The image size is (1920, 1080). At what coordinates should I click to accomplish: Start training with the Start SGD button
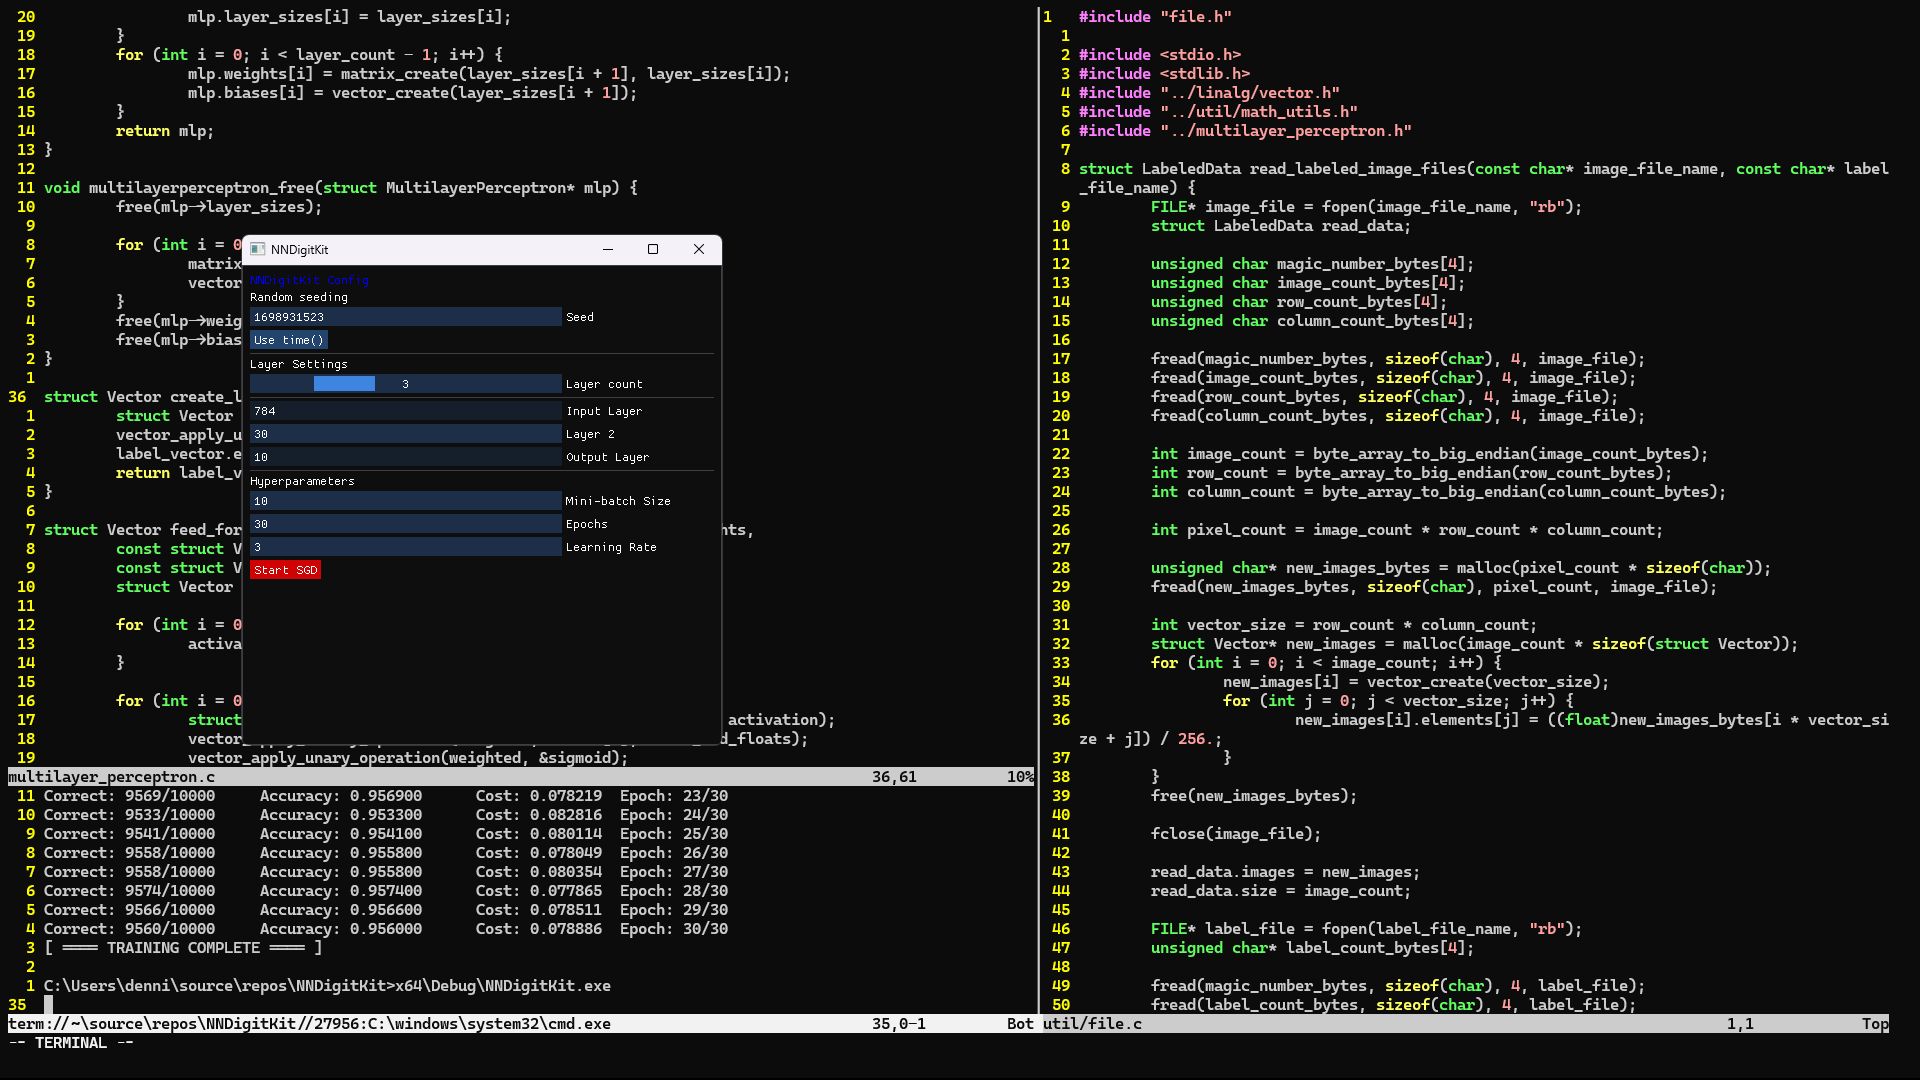pos(285,570)
